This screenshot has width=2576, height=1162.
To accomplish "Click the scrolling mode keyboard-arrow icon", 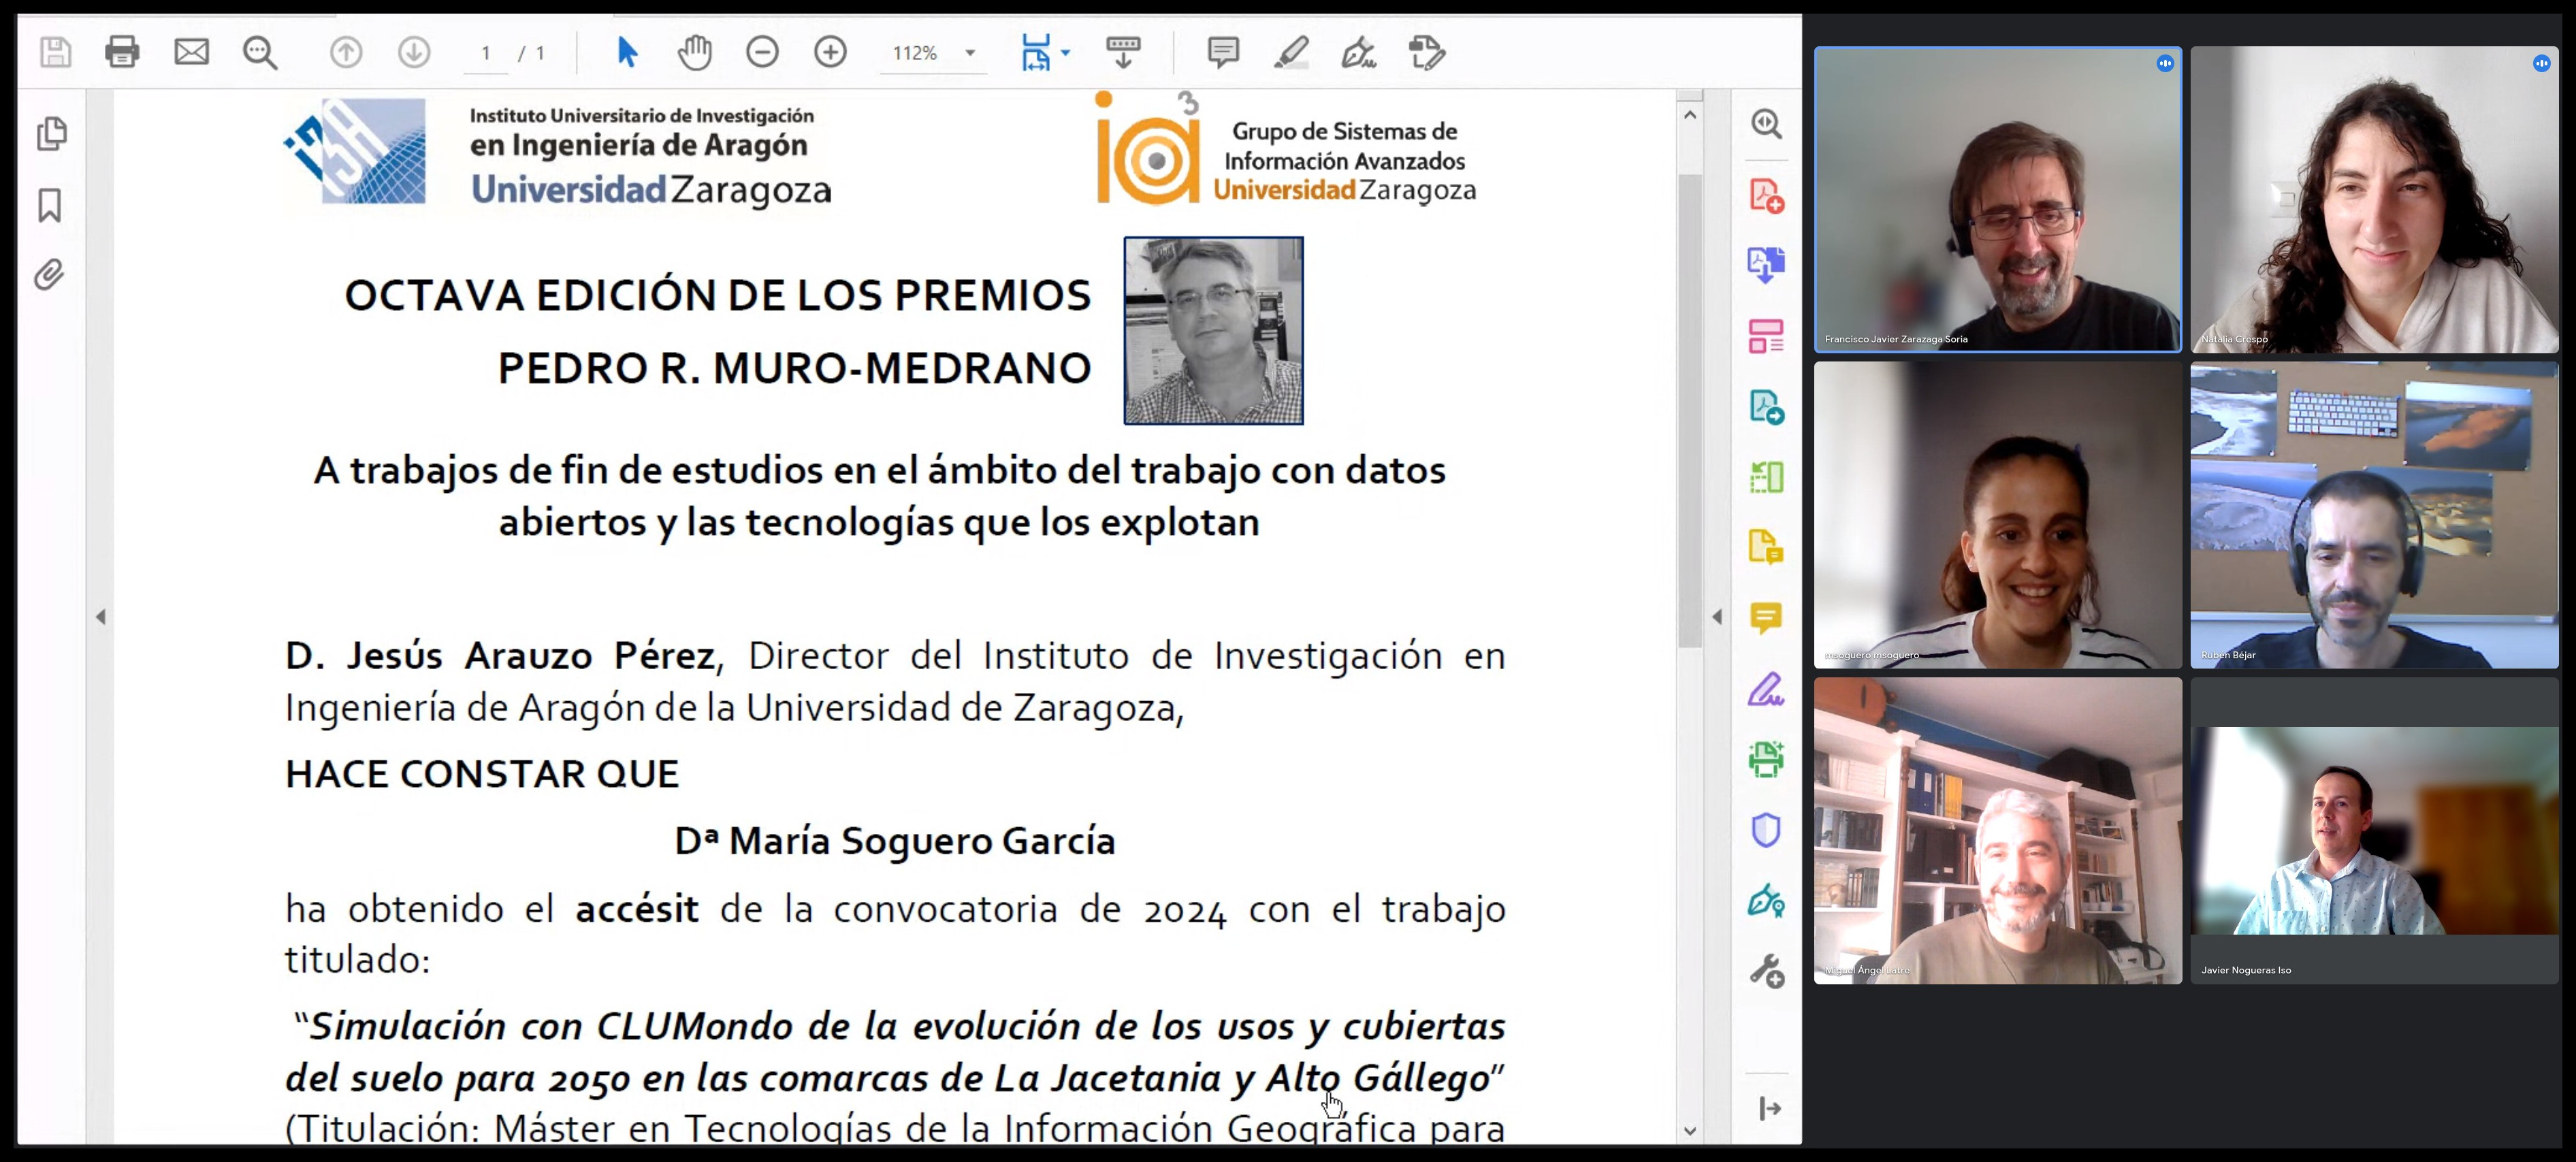I will click(1123, 52).
